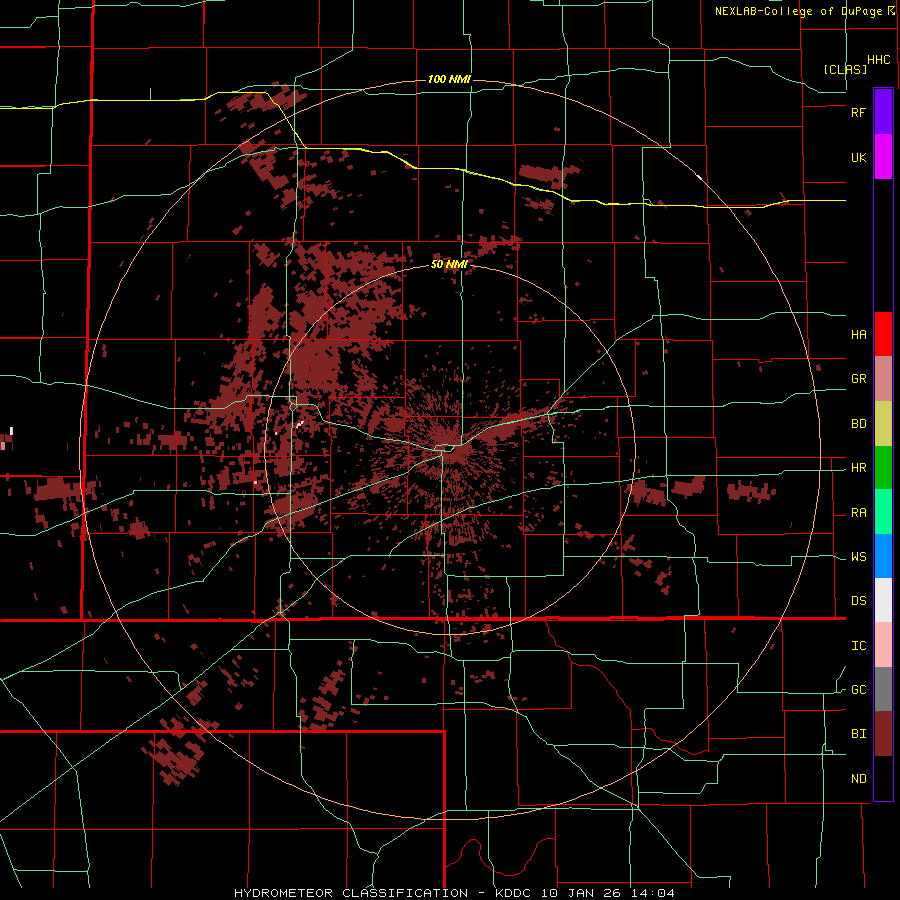This screenshot has width=900, height=900.
Task: Click the IC legend label
Action: click(x=858, y=646)
